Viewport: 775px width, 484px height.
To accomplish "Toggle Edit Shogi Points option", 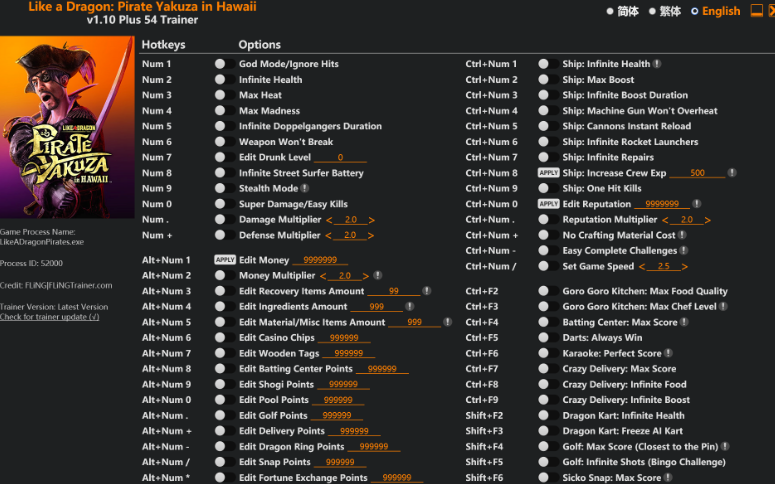I will point(225,385).
